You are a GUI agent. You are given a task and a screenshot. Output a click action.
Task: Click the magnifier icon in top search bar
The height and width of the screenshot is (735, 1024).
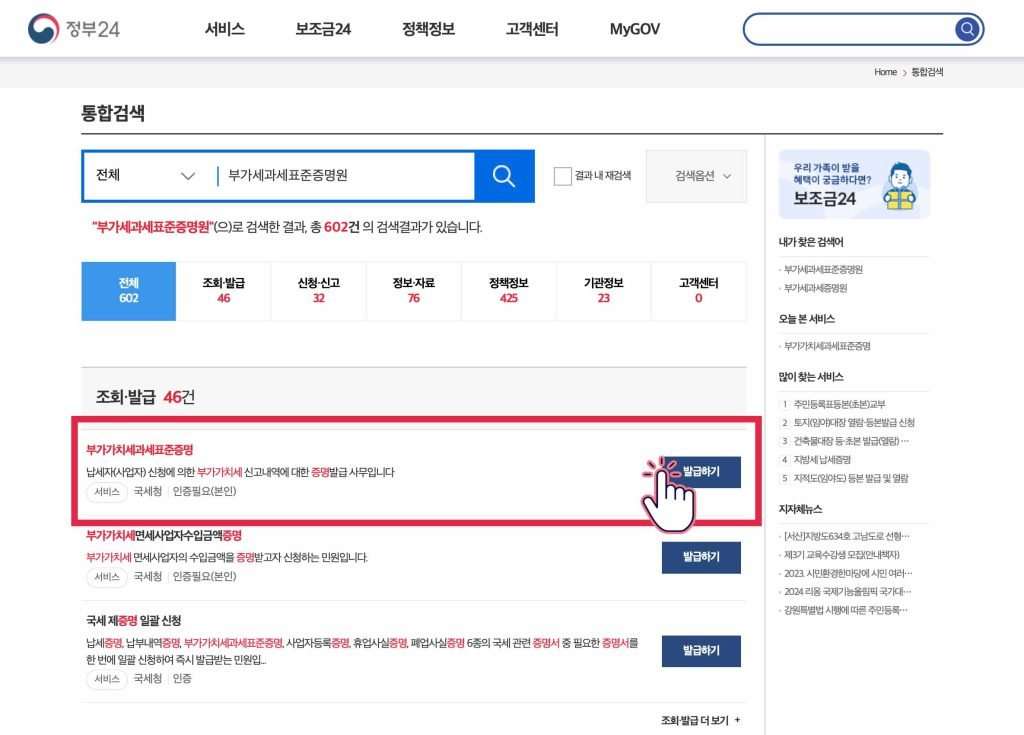(x=966, y=29)
